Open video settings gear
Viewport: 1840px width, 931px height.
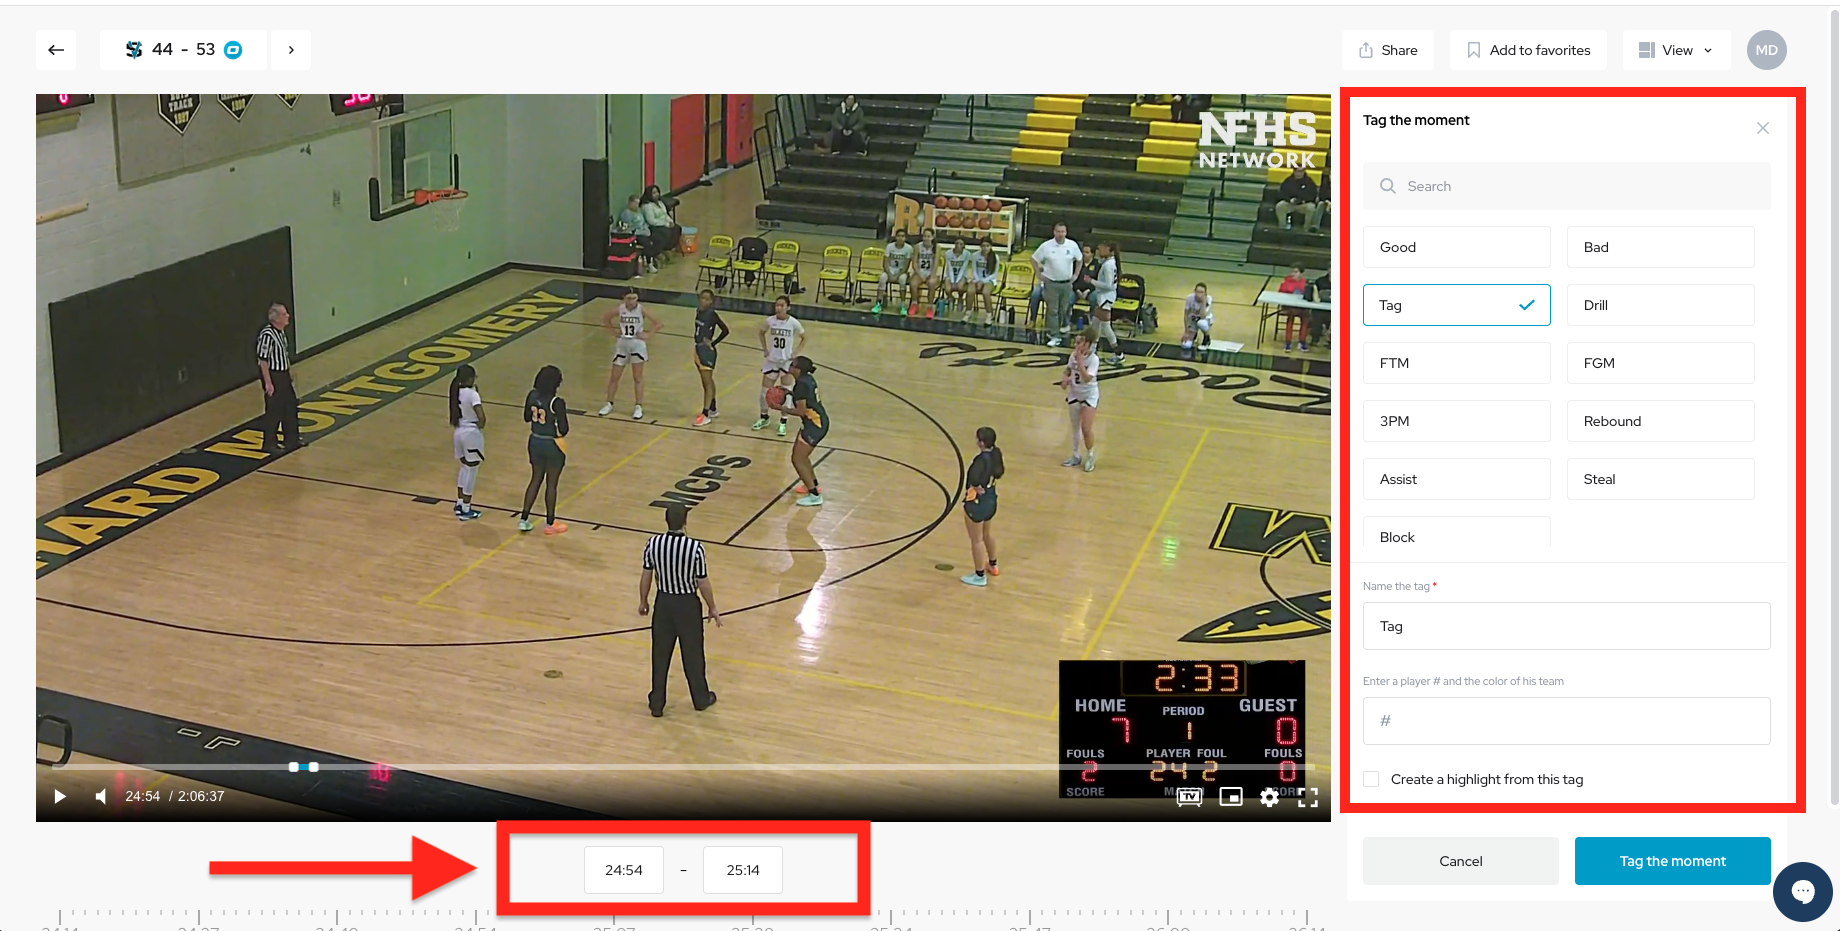click(1269, 797)
